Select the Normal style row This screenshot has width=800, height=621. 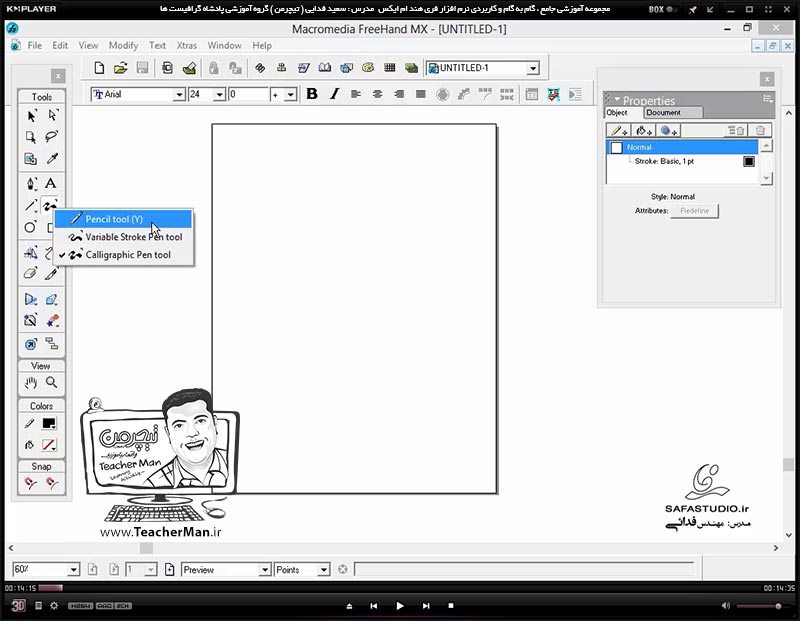click(683, 147)
